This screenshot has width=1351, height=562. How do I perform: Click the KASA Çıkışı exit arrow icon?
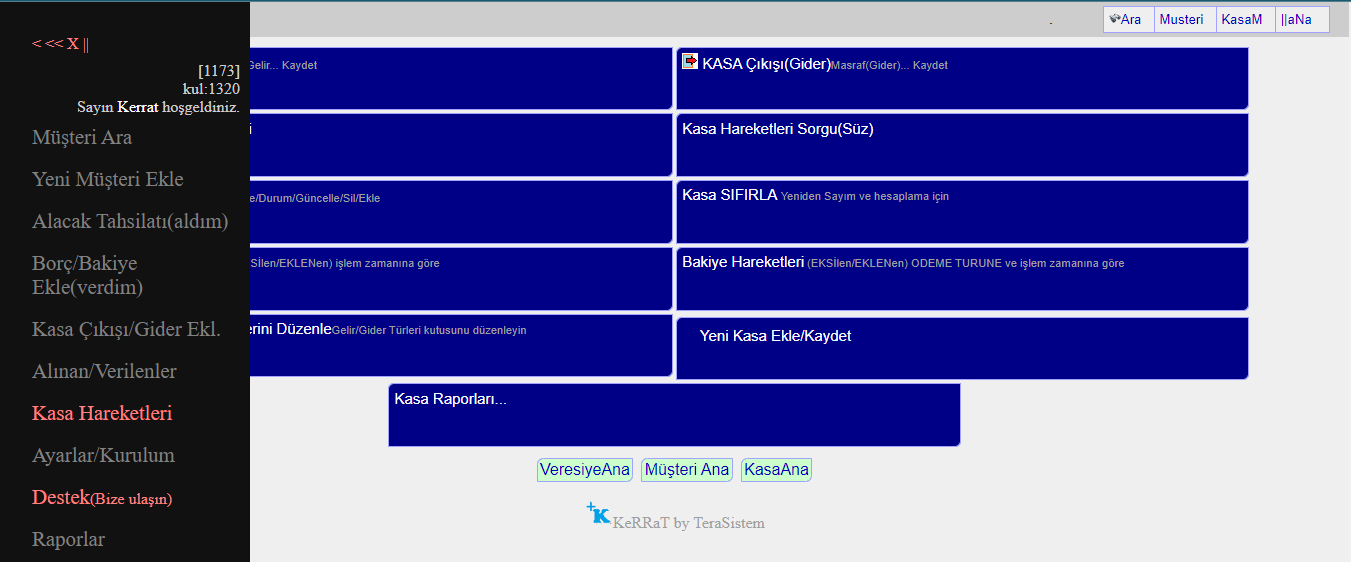690,62
